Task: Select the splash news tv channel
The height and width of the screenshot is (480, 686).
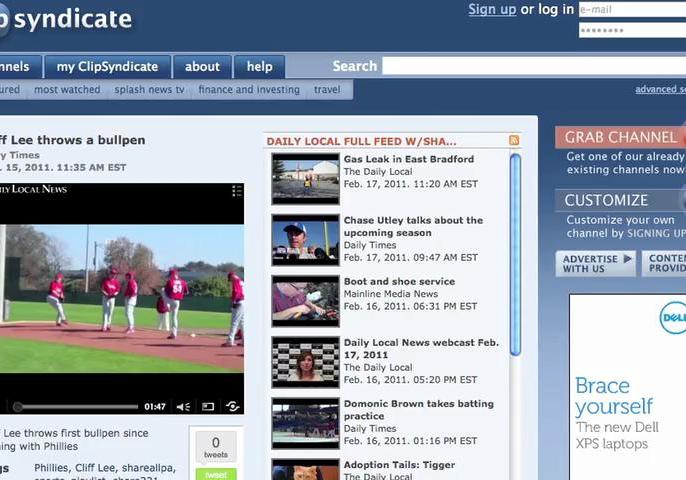Action: [150, 90]
